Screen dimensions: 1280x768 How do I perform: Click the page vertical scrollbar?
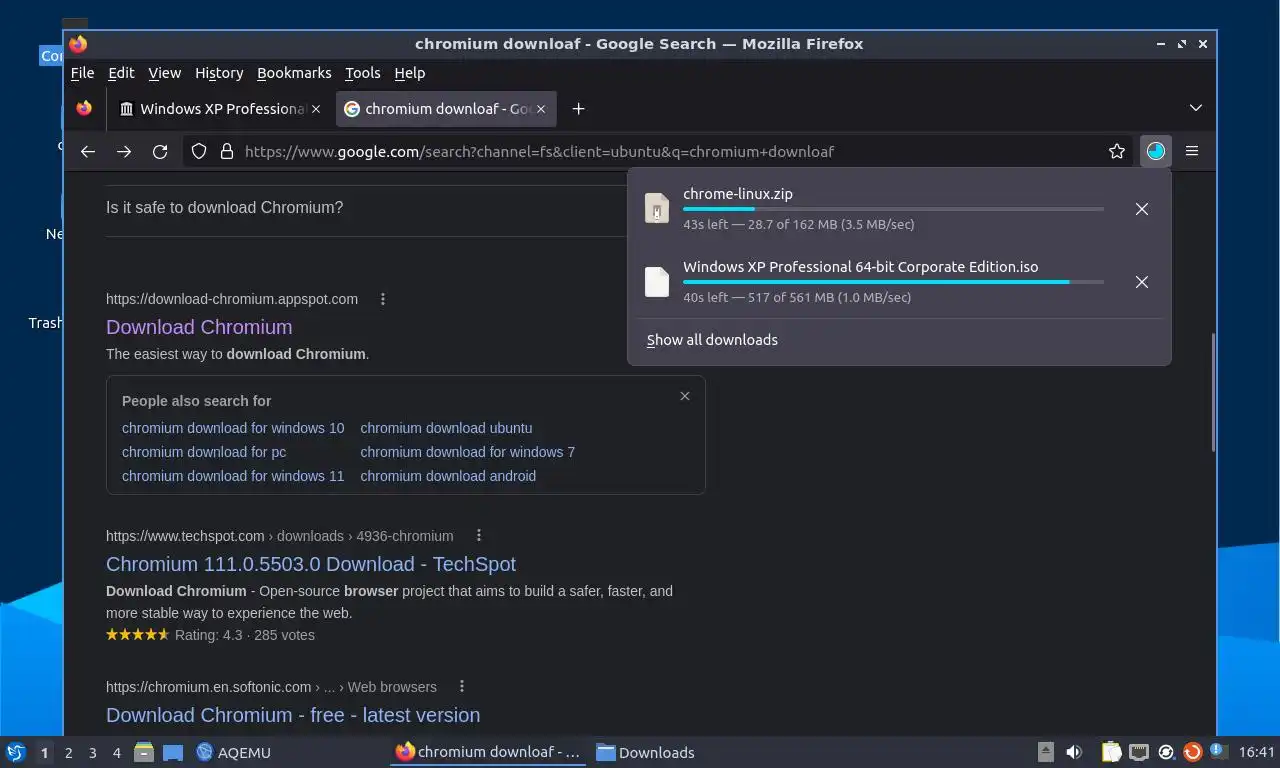tap(1213, 392)
